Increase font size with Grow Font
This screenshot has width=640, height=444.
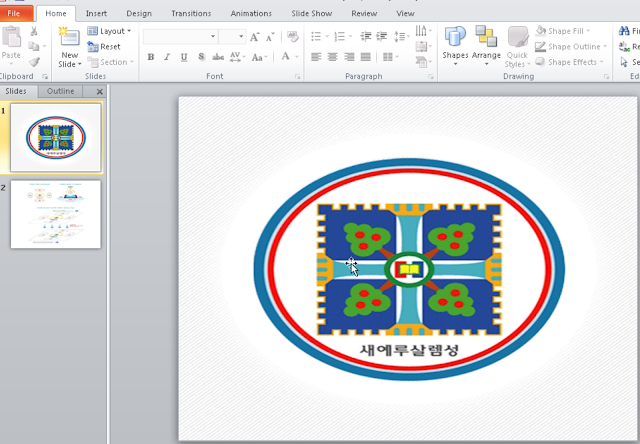tap(254, 37)
